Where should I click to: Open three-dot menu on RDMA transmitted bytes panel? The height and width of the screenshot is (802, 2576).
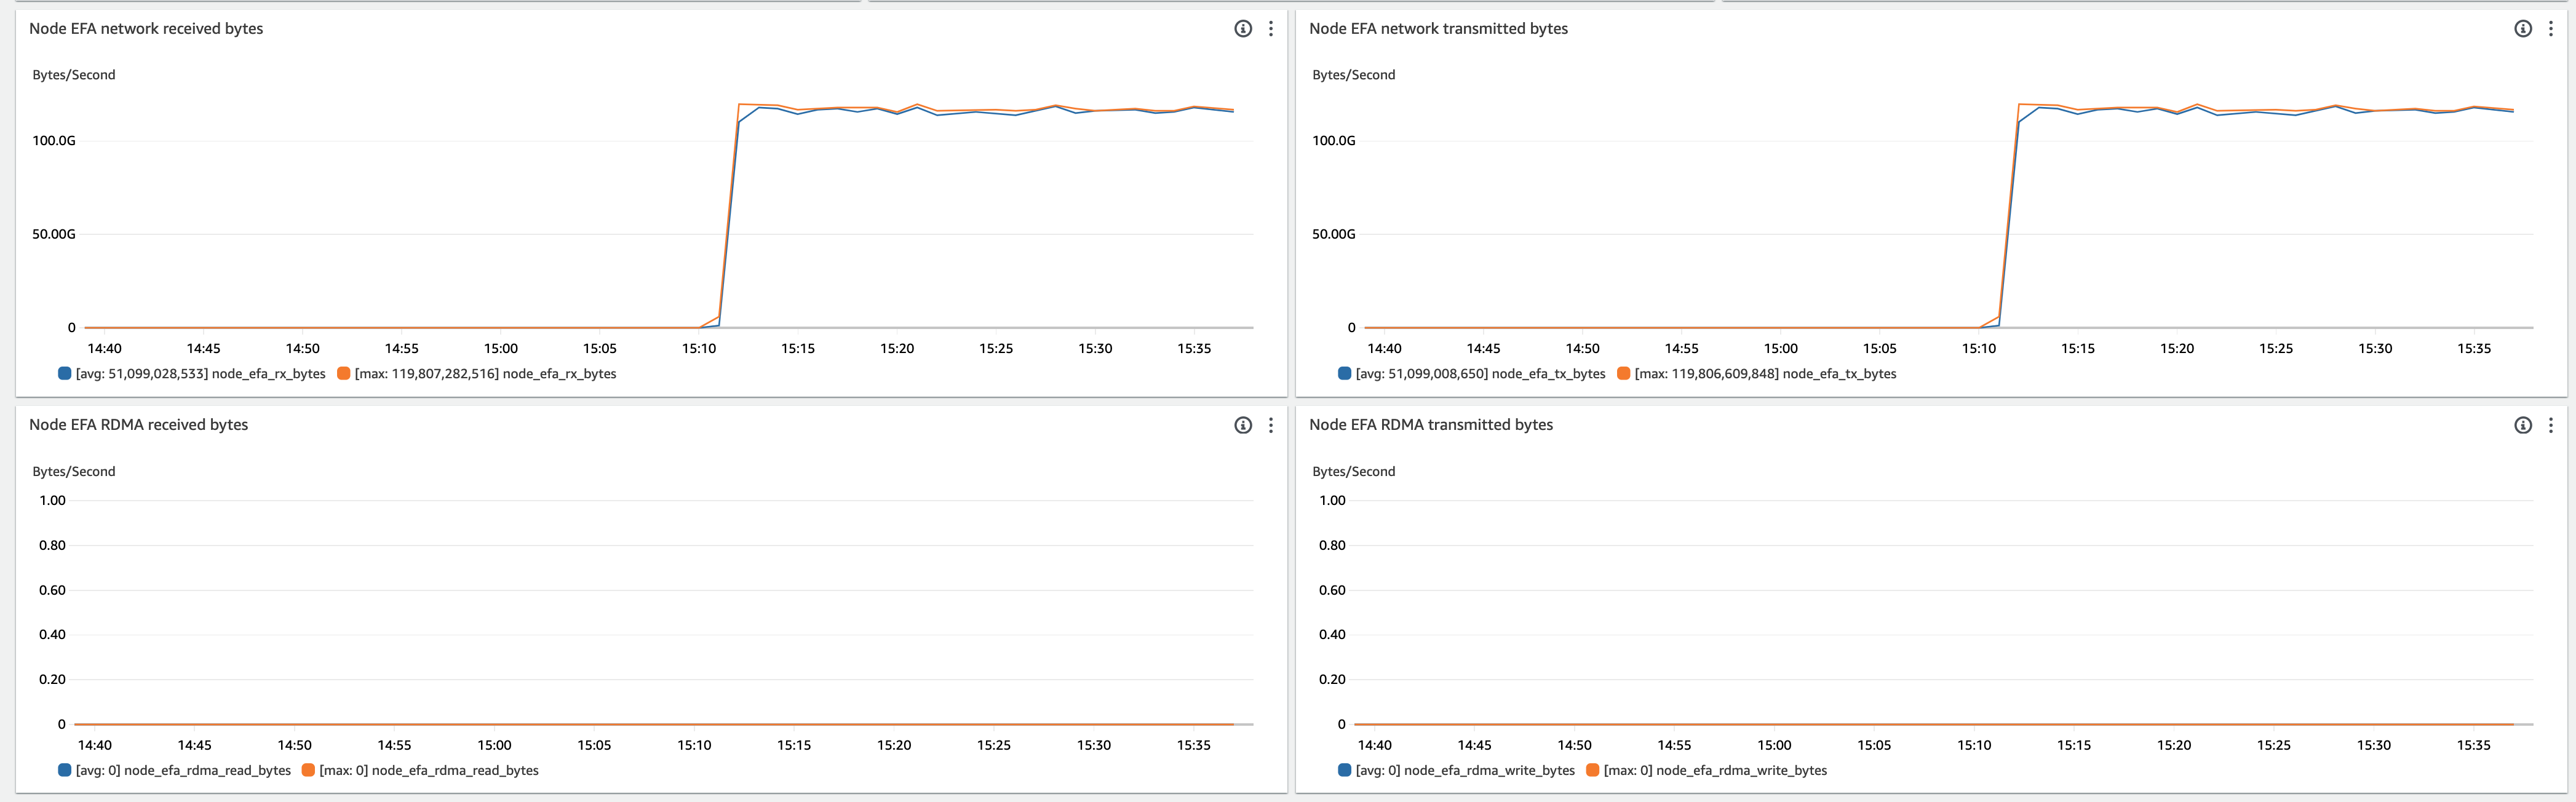pos(2551,425)
